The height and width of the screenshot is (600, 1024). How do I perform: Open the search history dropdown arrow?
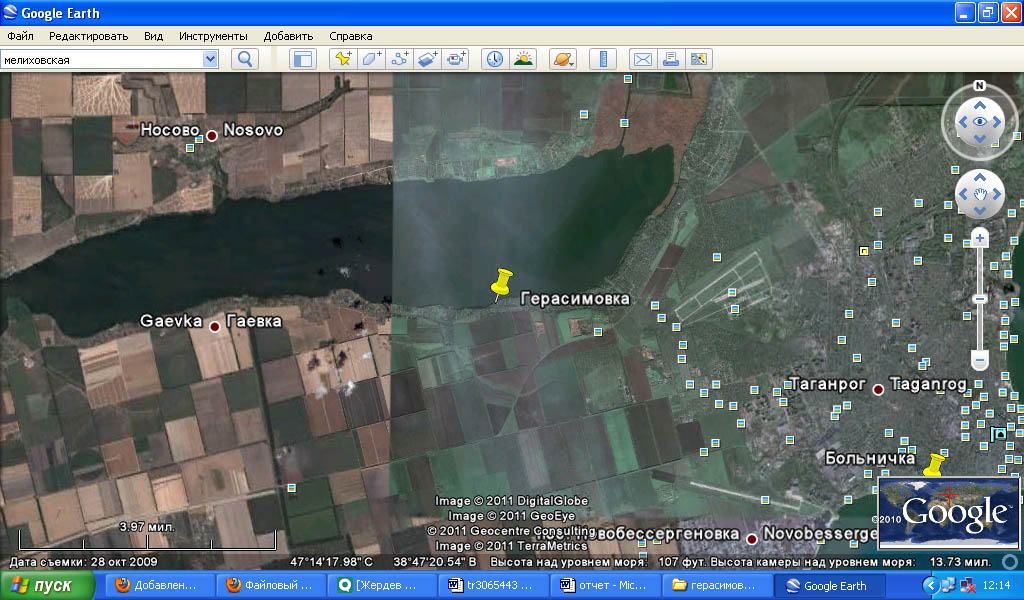[x=210, y=59]
